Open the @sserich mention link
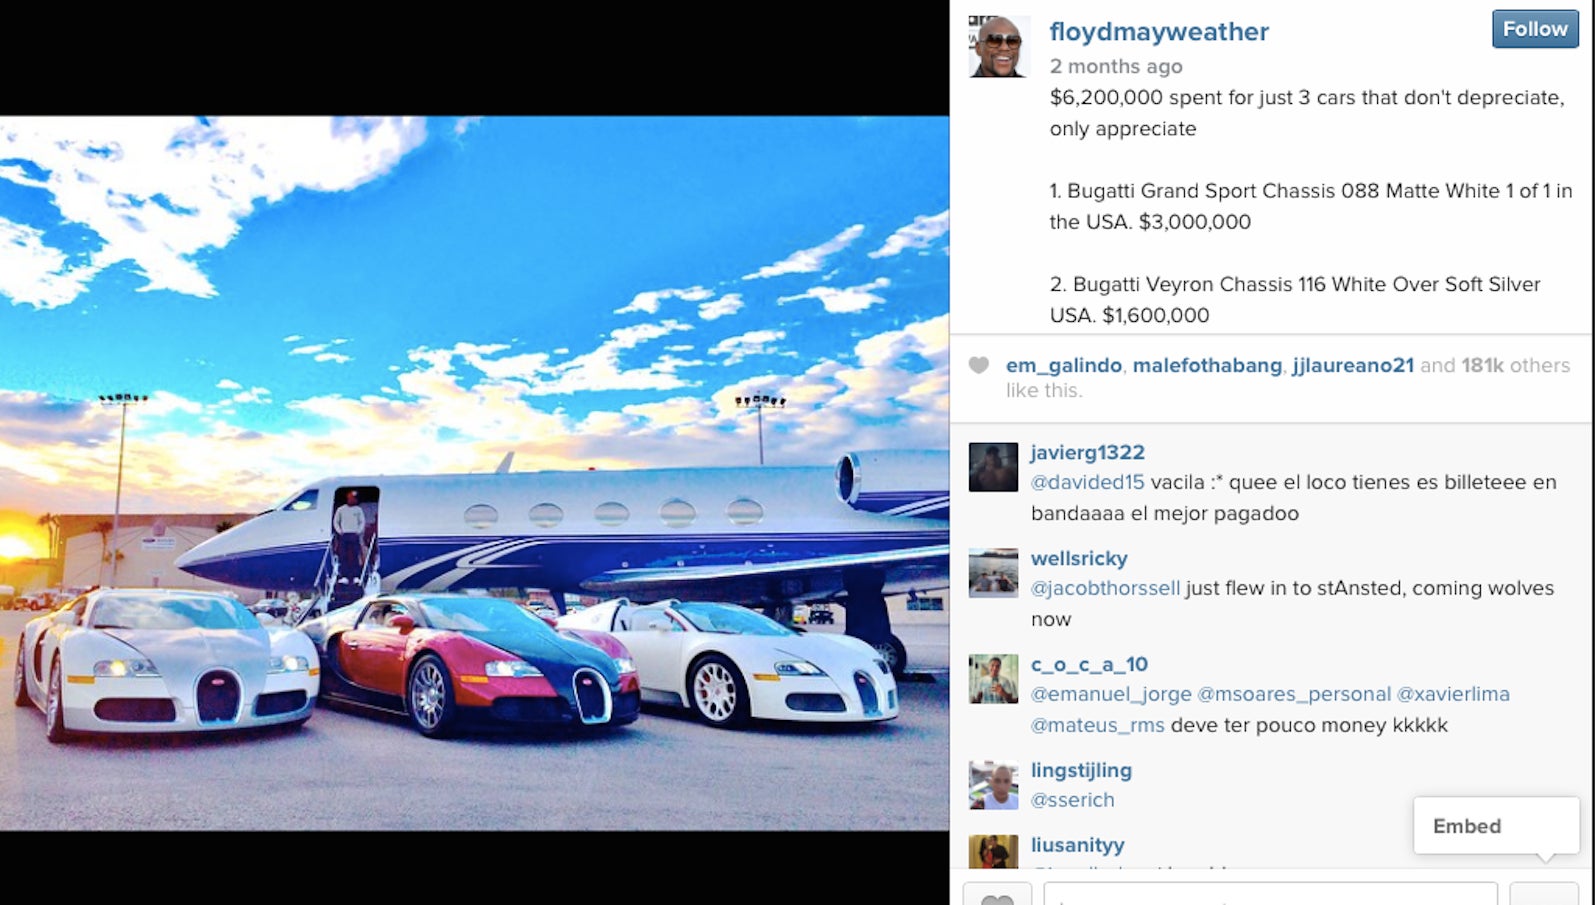 pyautogui.click(x=1072, y=800)
